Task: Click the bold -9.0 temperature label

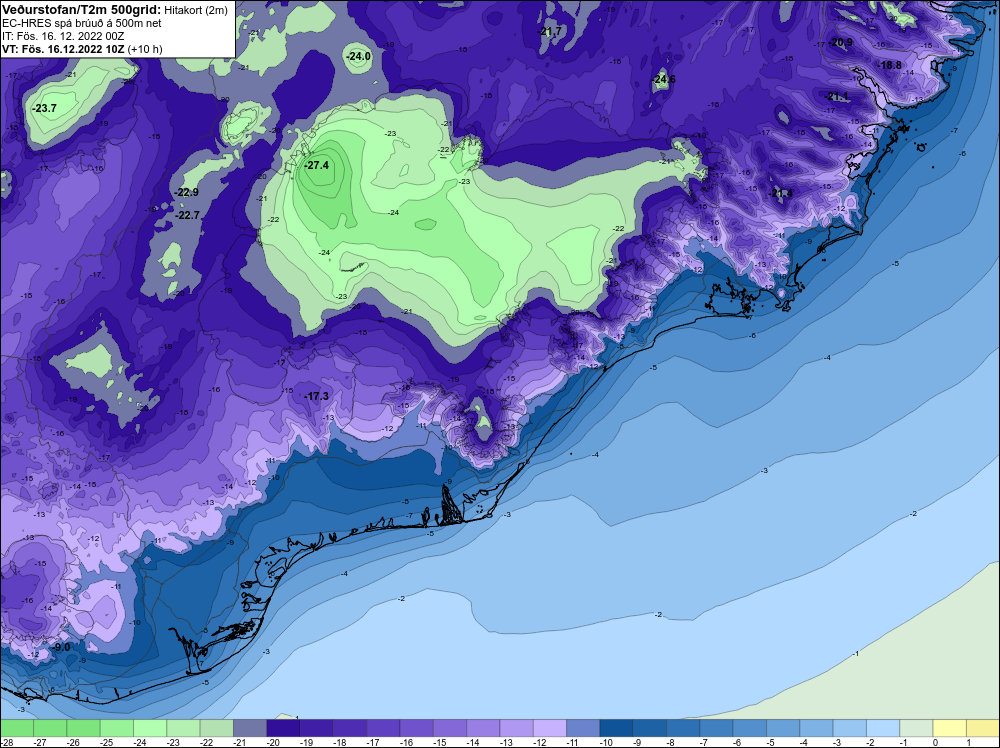Action: click(62, 647)
